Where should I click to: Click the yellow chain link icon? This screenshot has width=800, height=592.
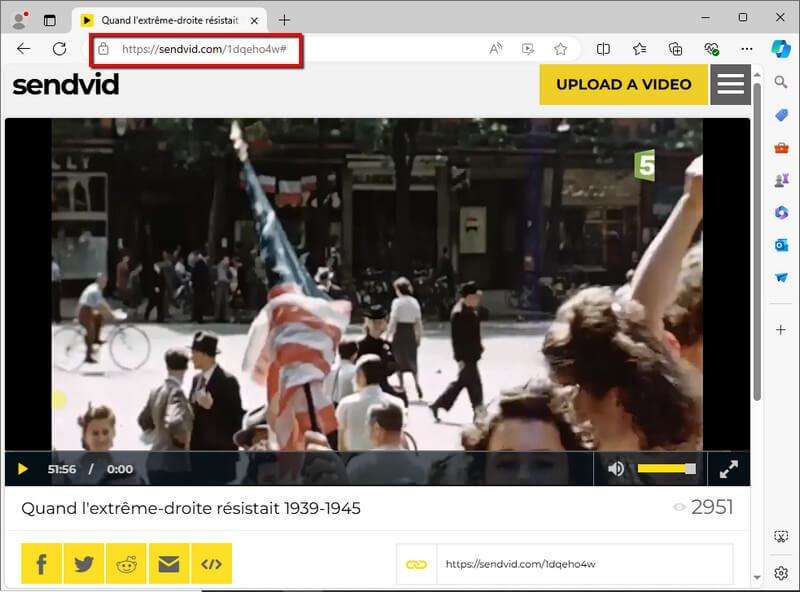pos(416,564)
